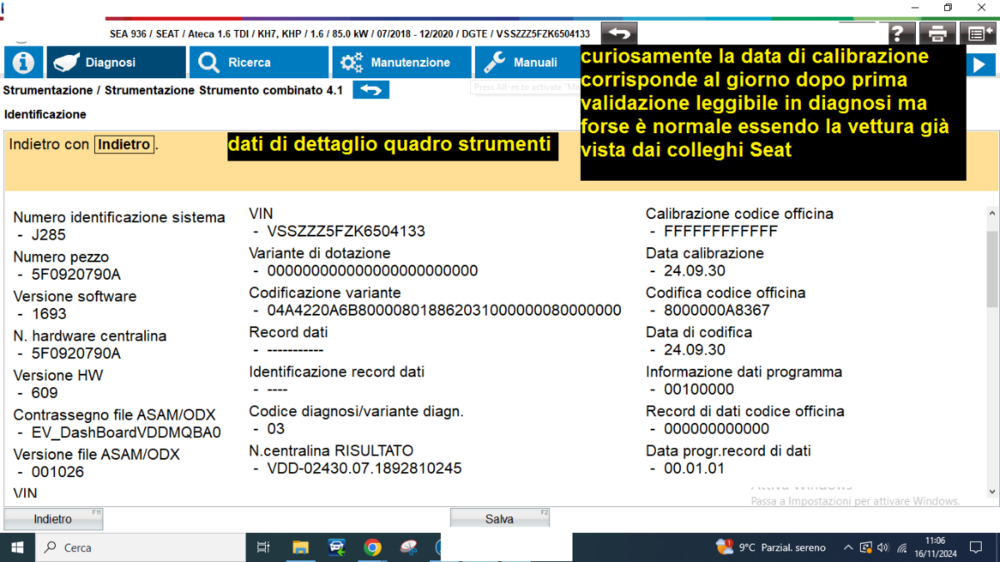Open File Explorer from the taskbar
This screenshot has width=1000, height=562.
(300, 547)
